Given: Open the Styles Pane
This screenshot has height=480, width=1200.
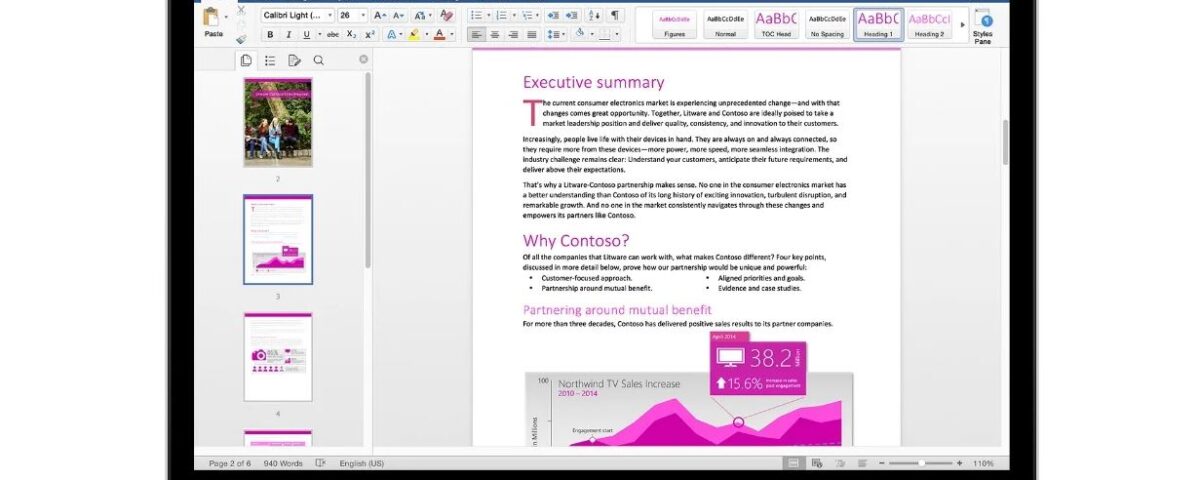Looking at the screenshot, I should coord(983,24).
